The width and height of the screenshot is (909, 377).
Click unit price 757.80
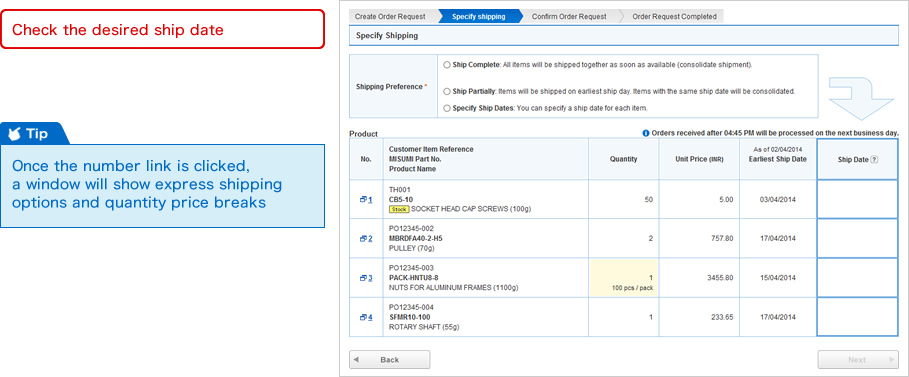[x=722, y=238]
